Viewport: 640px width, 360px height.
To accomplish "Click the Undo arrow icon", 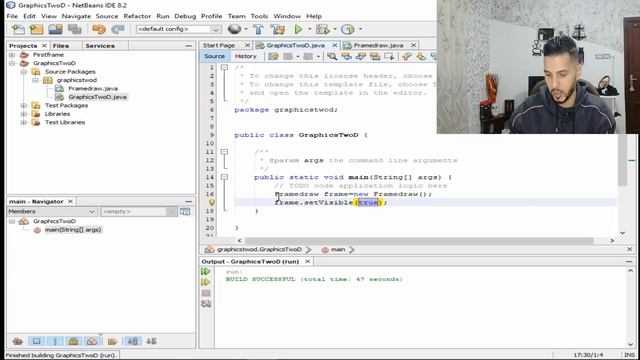I will pos(99,29).
